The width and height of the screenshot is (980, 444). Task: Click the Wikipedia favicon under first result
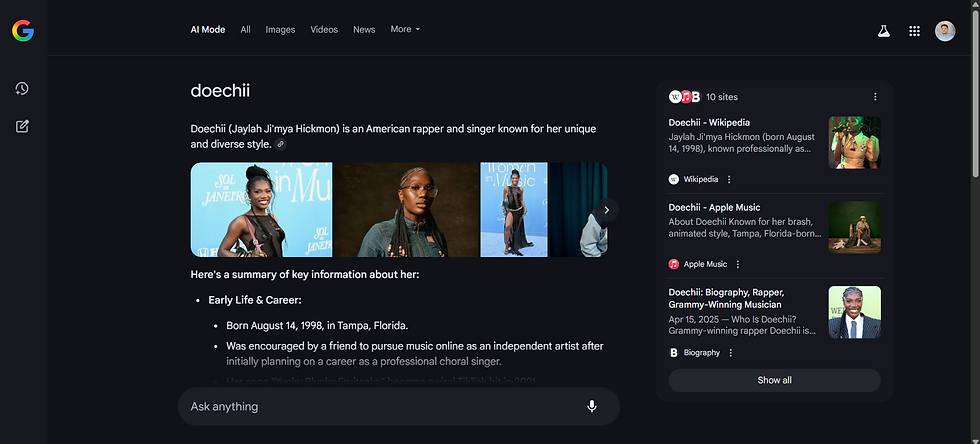(674, 179)
